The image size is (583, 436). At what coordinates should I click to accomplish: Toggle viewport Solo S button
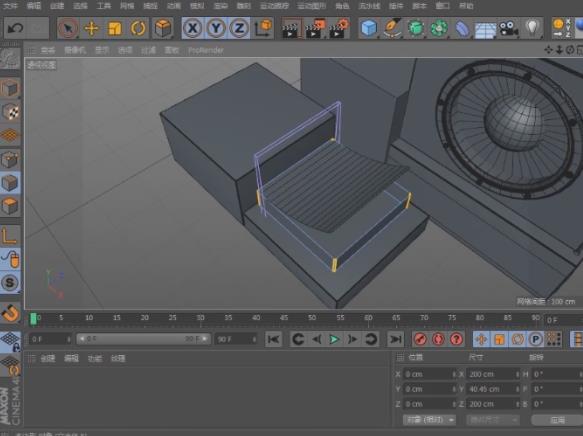pyautogui.click(x=10, y=282)
